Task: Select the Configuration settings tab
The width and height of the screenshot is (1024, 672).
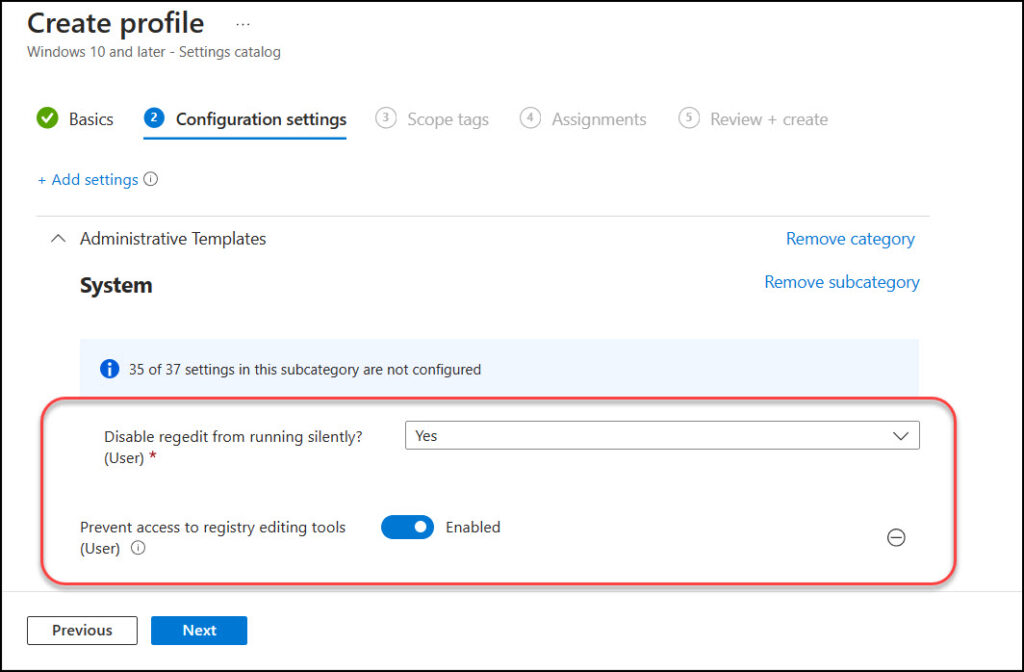Action: click(245, 119)
